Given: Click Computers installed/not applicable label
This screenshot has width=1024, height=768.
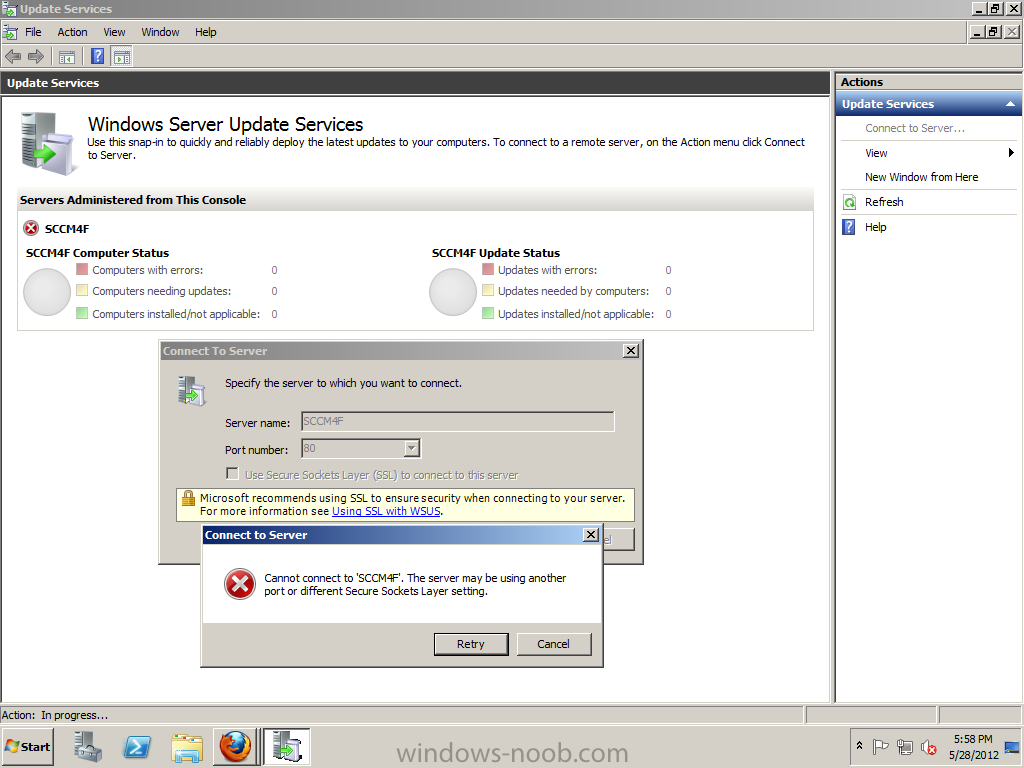Looking at the screenshot, I should 176,314.
